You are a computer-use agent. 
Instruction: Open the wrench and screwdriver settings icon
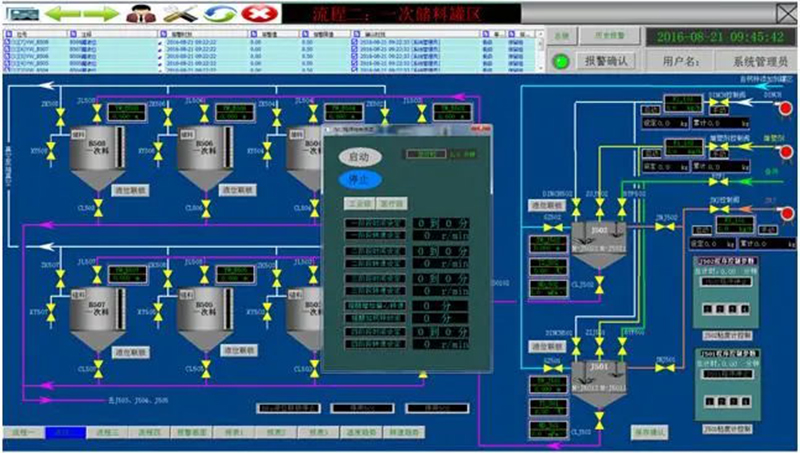pyautogui.click(x=179, y=14)
